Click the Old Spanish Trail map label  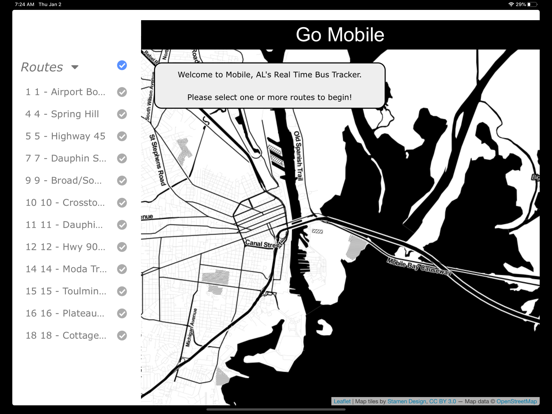(x=298, y=156)
